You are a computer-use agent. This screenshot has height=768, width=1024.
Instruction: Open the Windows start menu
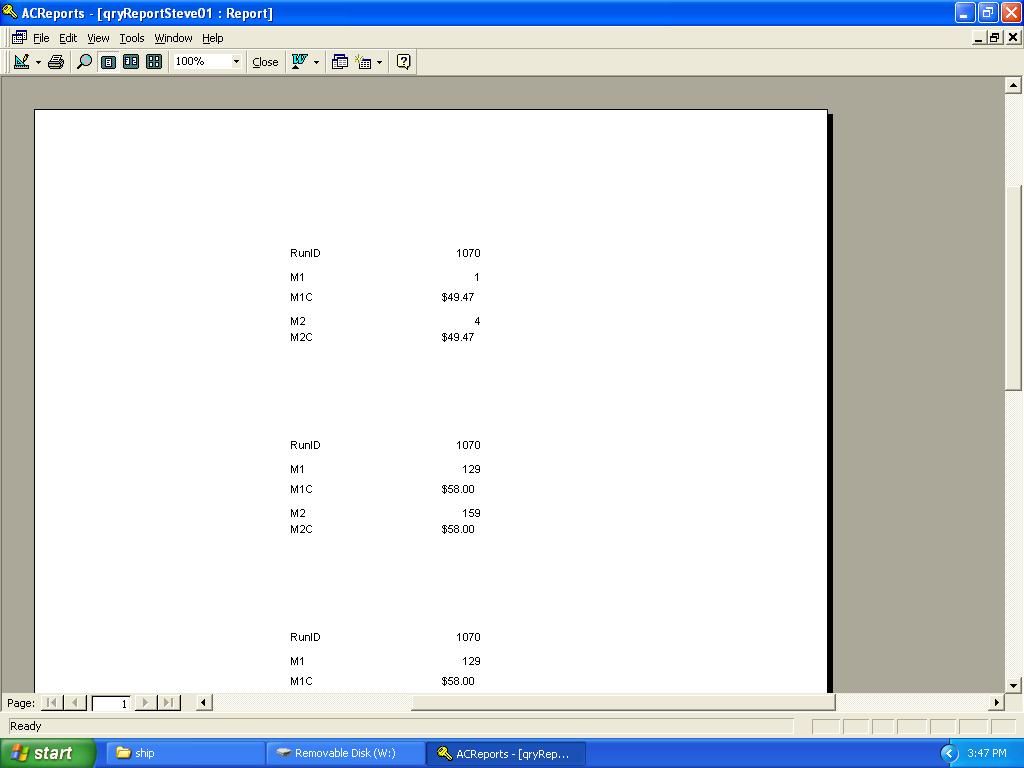(47, 753)
